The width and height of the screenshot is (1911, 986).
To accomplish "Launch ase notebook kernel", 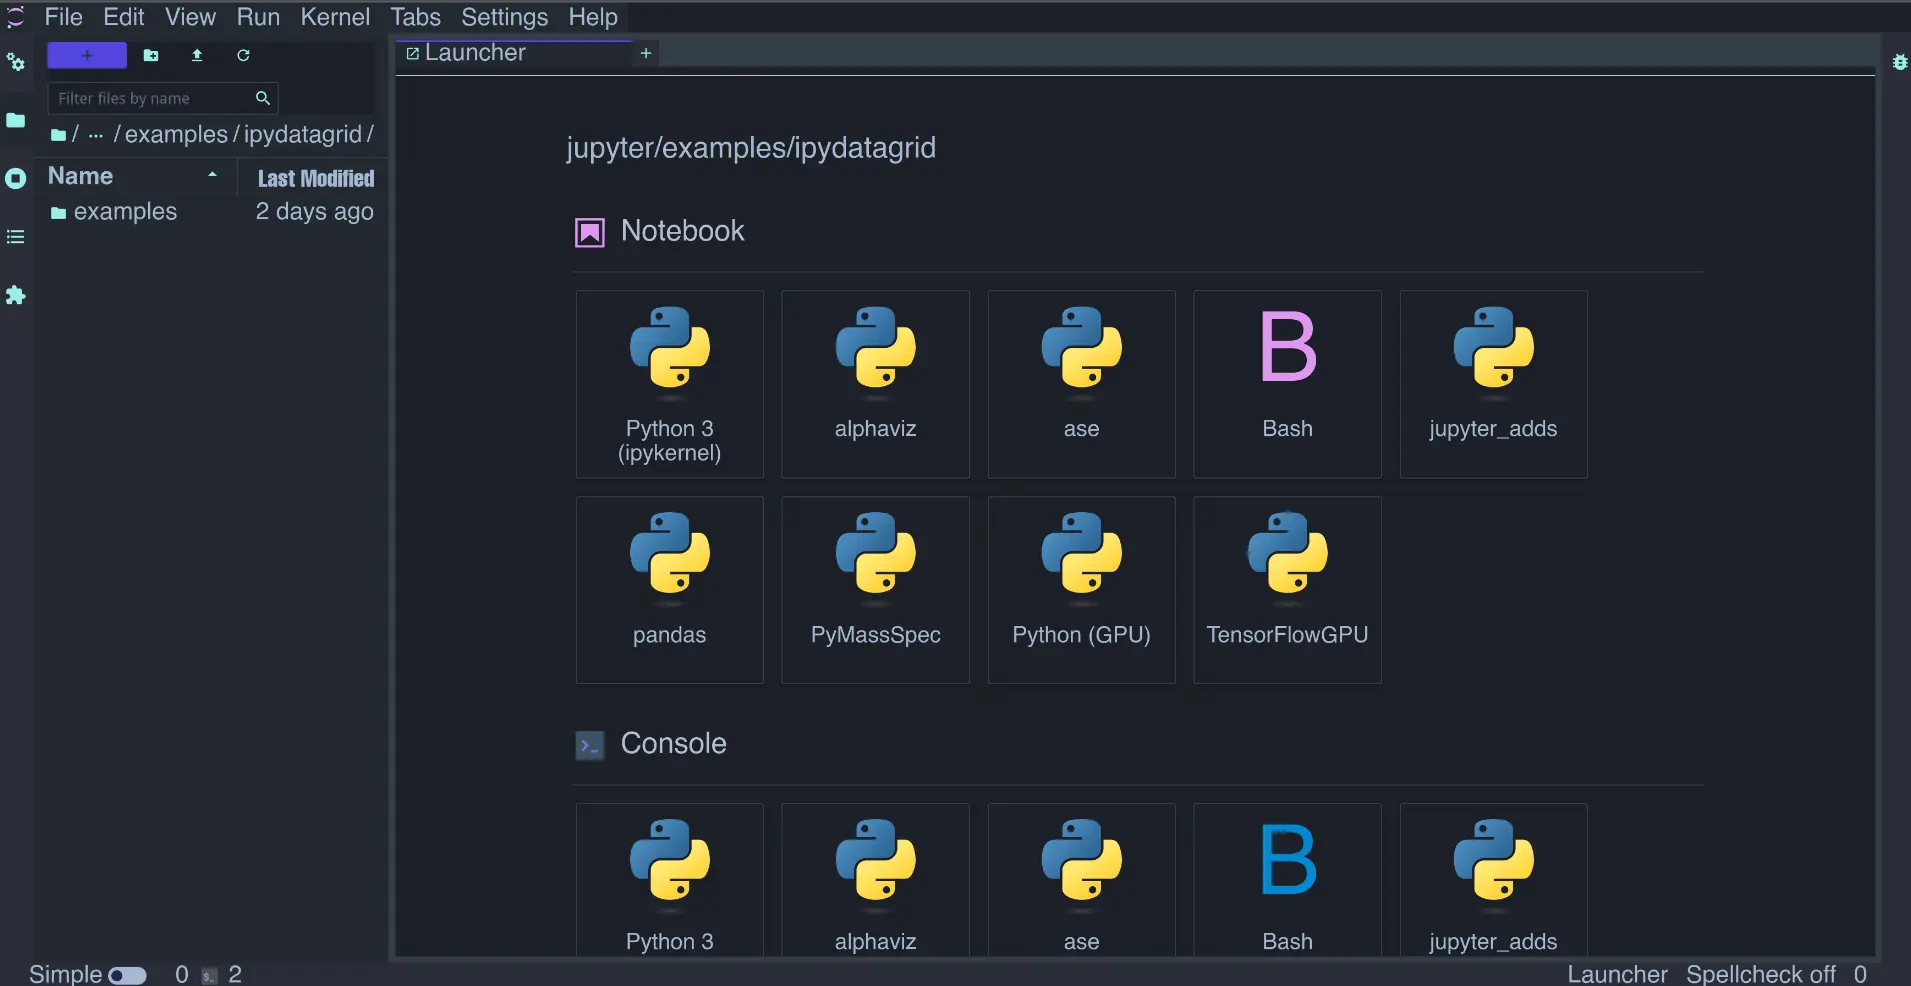I will pyautogui.click(x=1081, y=384).
